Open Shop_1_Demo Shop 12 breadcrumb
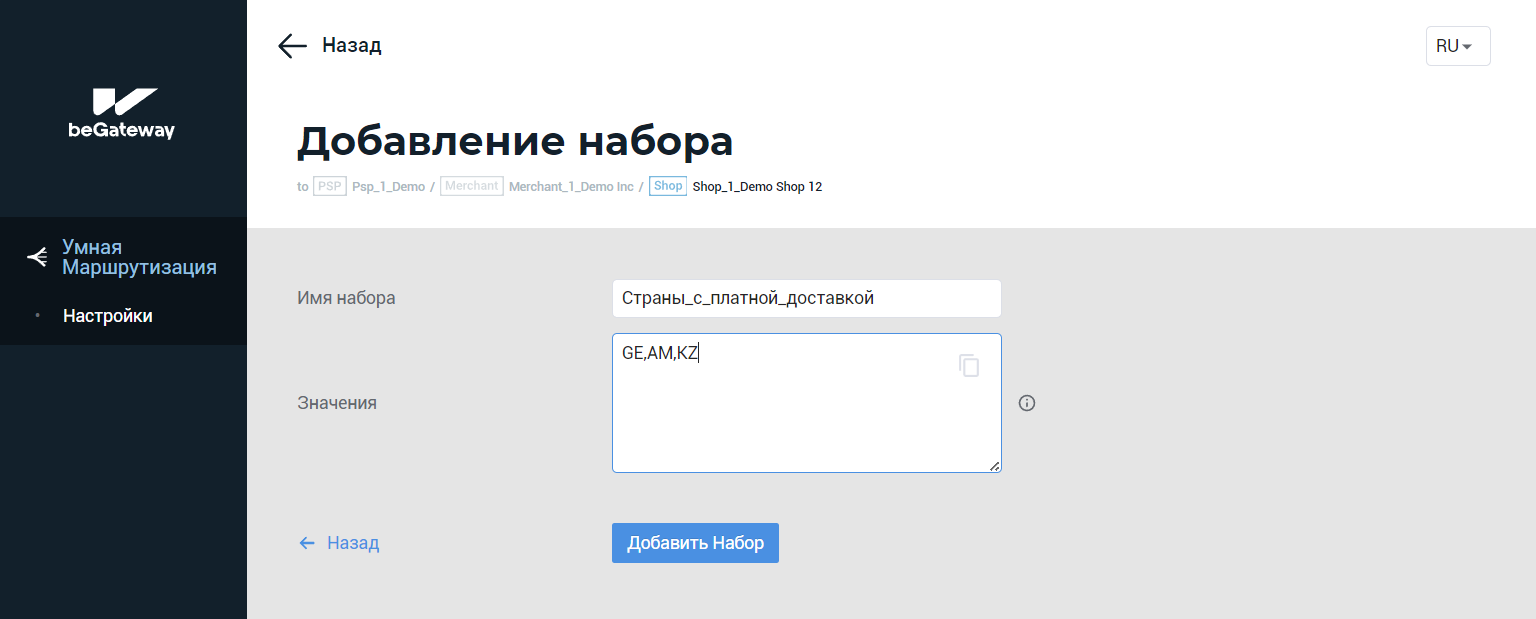 coord(757,187)
